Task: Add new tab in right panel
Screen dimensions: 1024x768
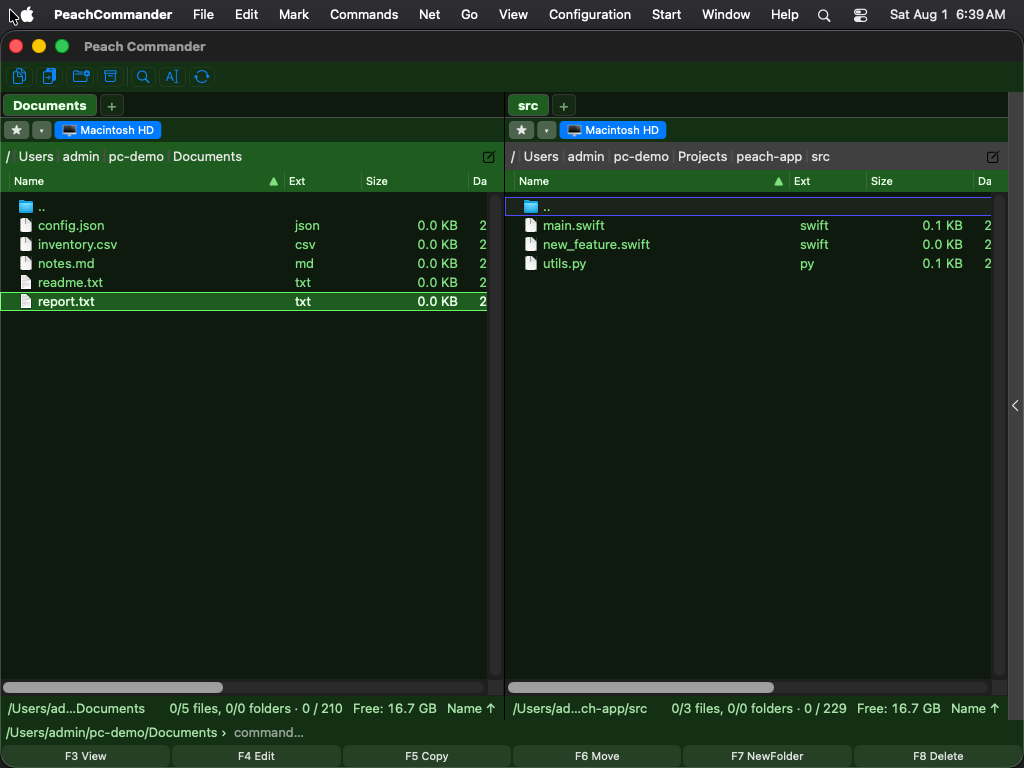Action: [x=564, y=106]
